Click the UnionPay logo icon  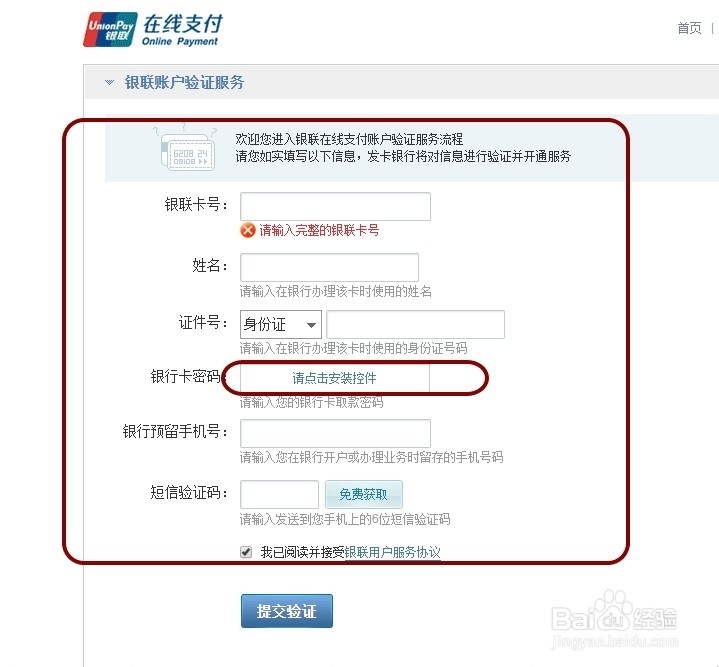[110, 29]
